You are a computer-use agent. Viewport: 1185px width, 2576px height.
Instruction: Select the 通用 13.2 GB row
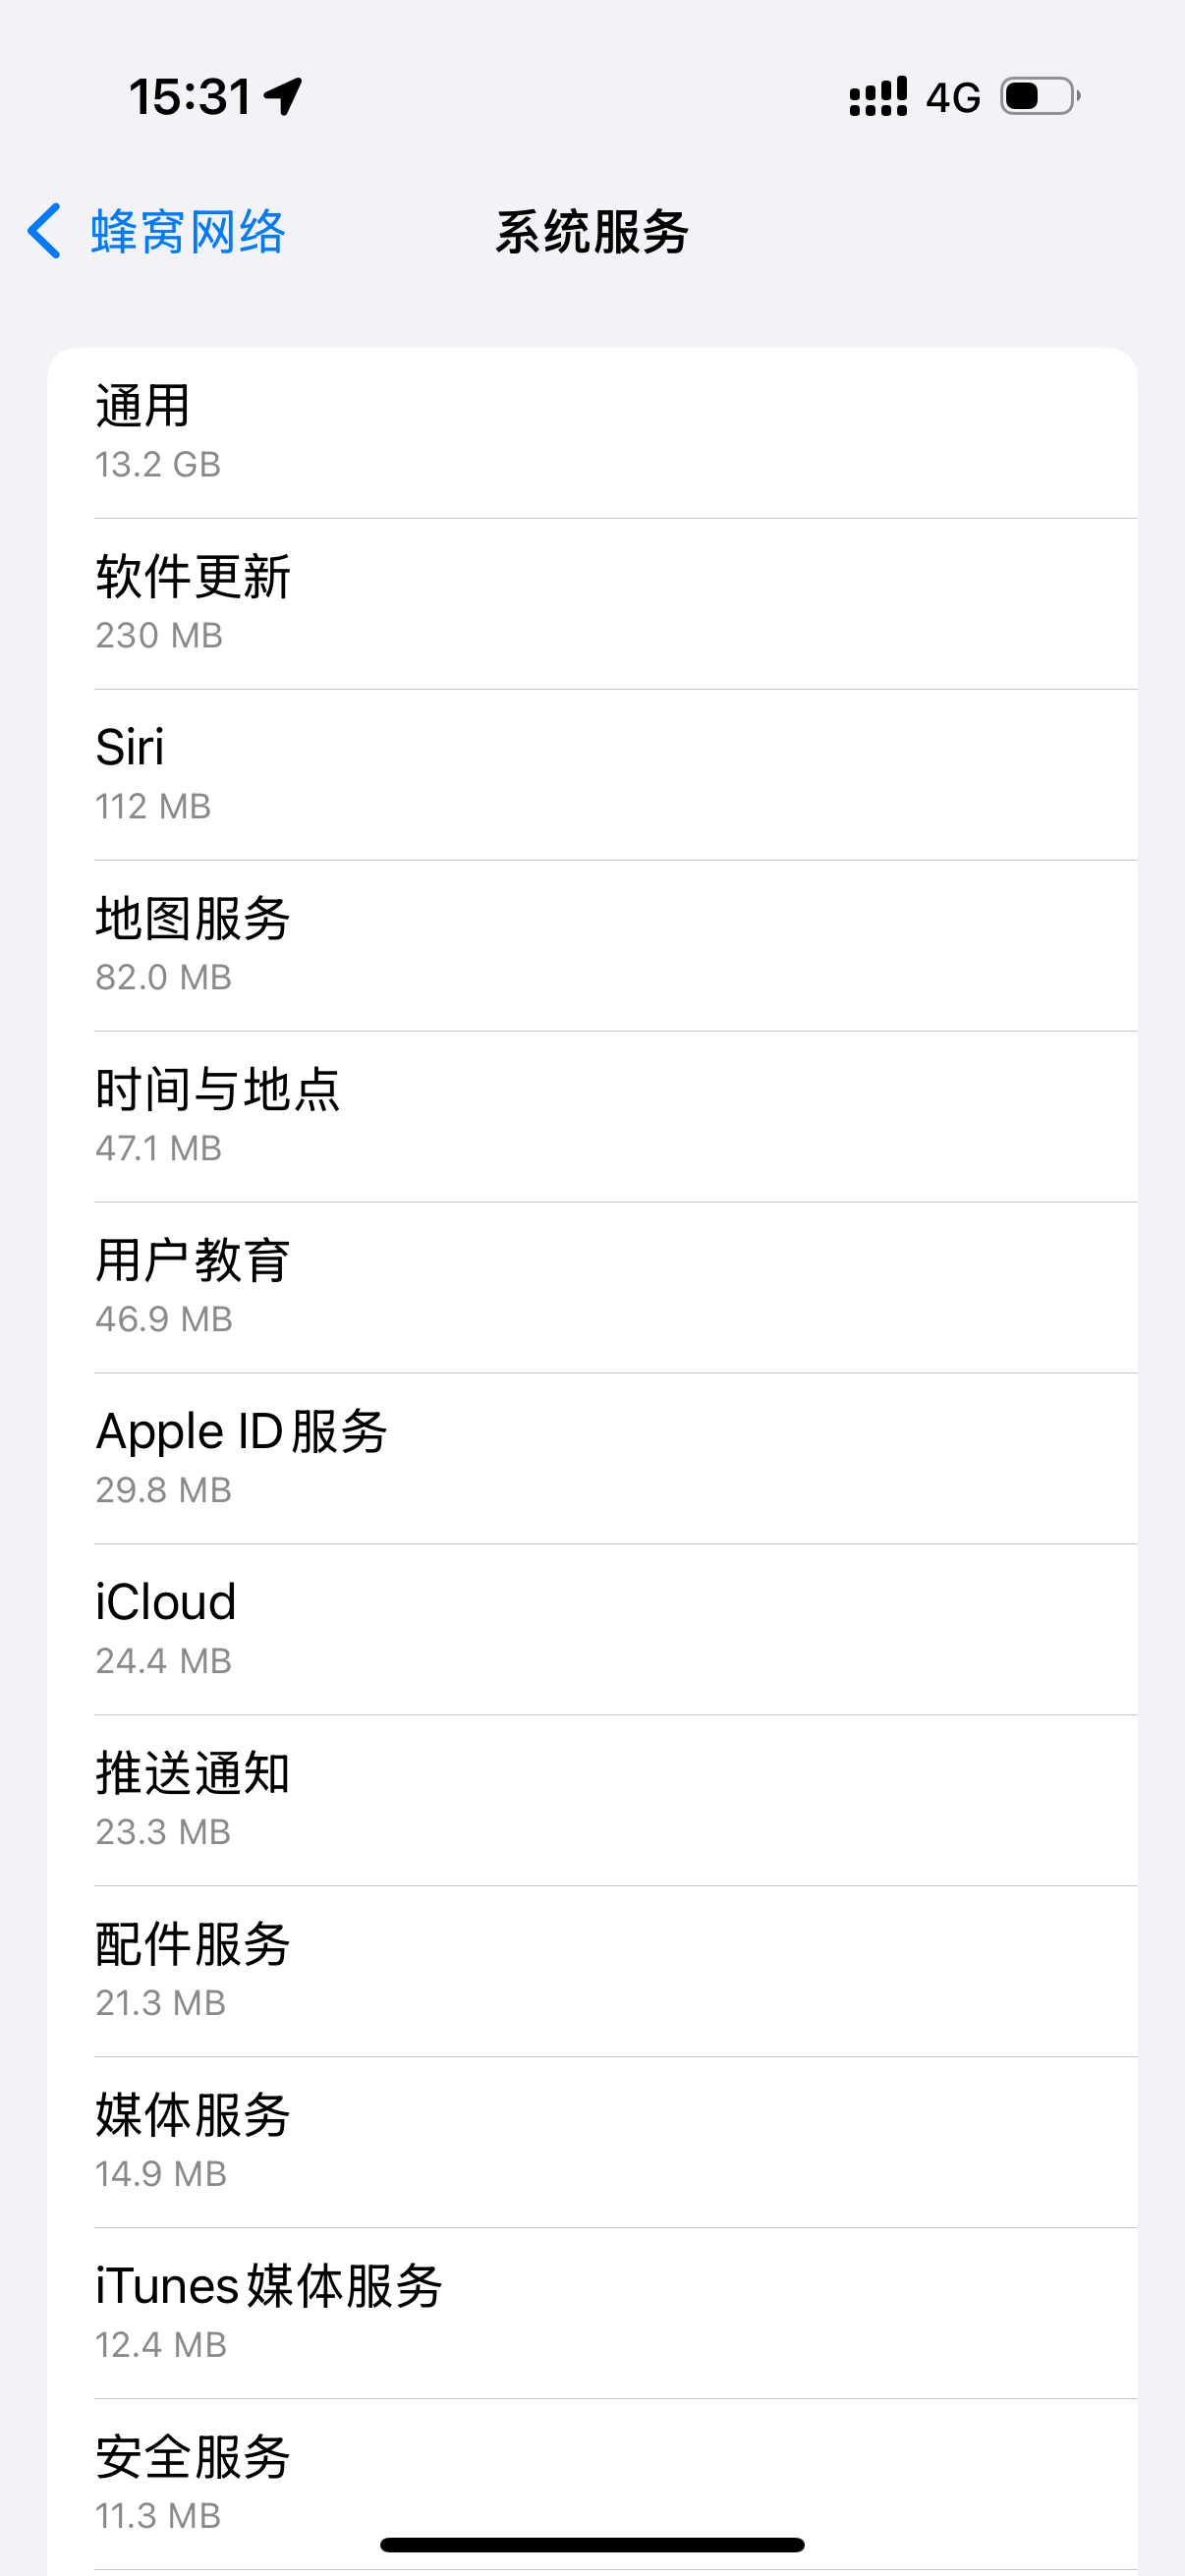(x=592, y=433)
